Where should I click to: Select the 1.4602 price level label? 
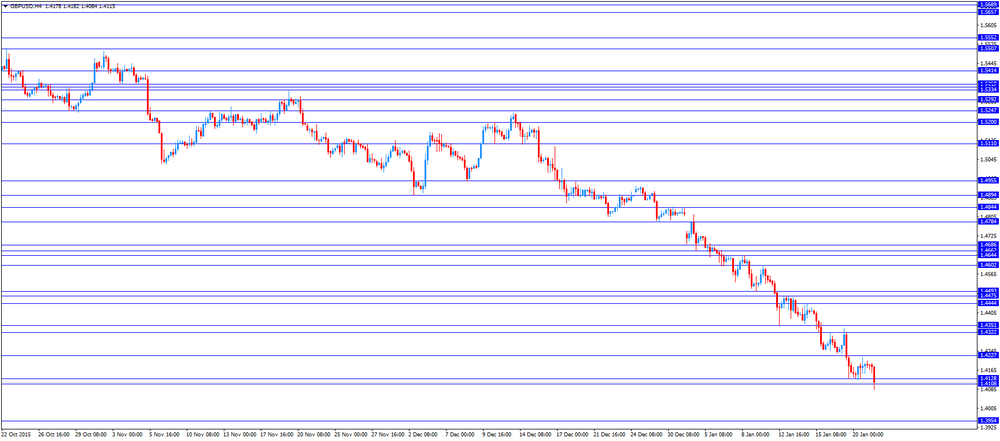click(987, 265)
